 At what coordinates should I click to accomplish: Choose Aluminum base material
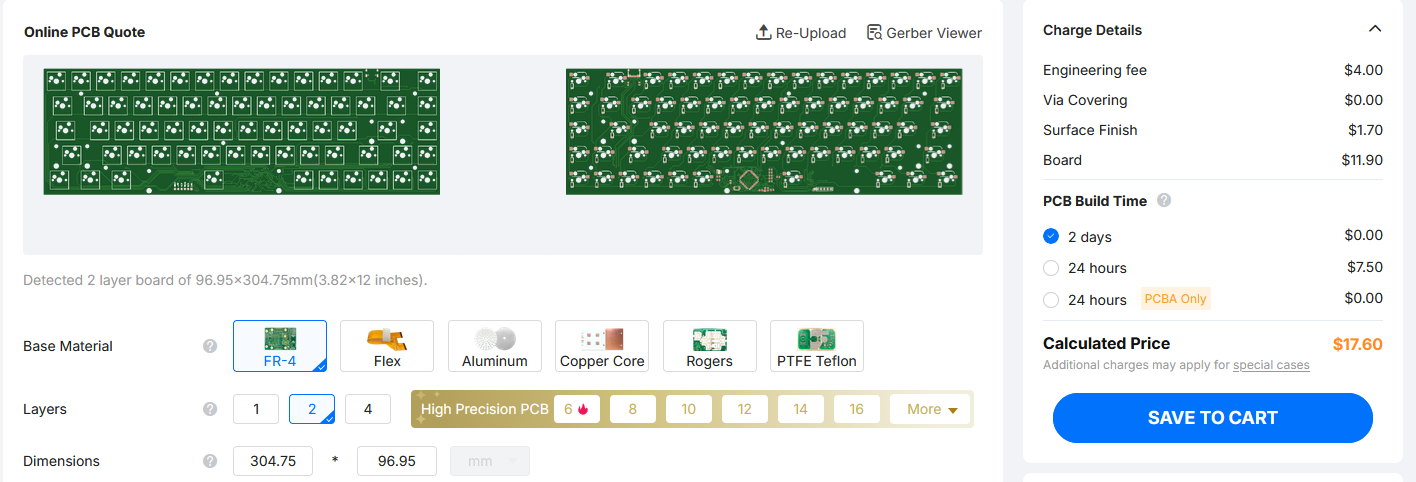pos(495,346)
